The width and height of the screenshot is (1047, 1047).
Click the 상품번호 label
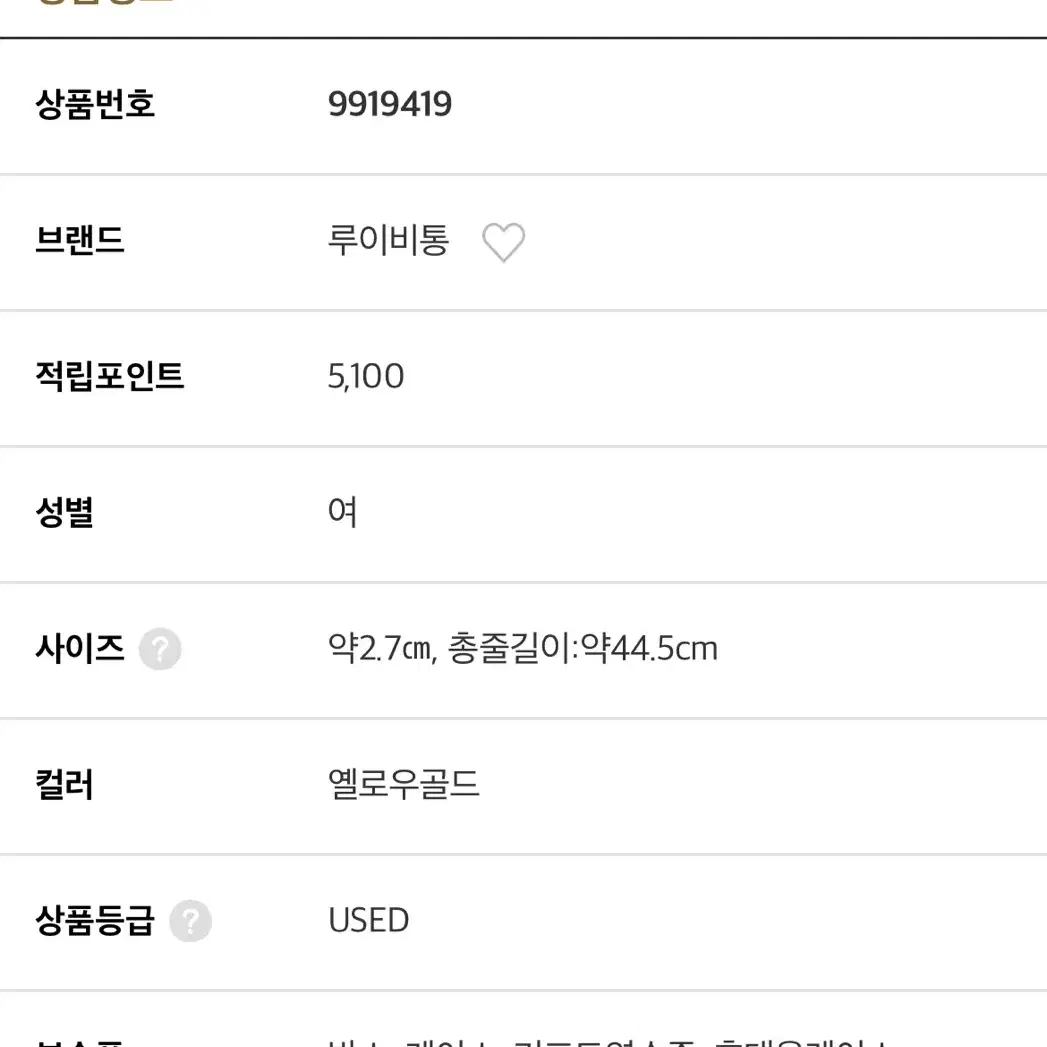coord(95,104)
